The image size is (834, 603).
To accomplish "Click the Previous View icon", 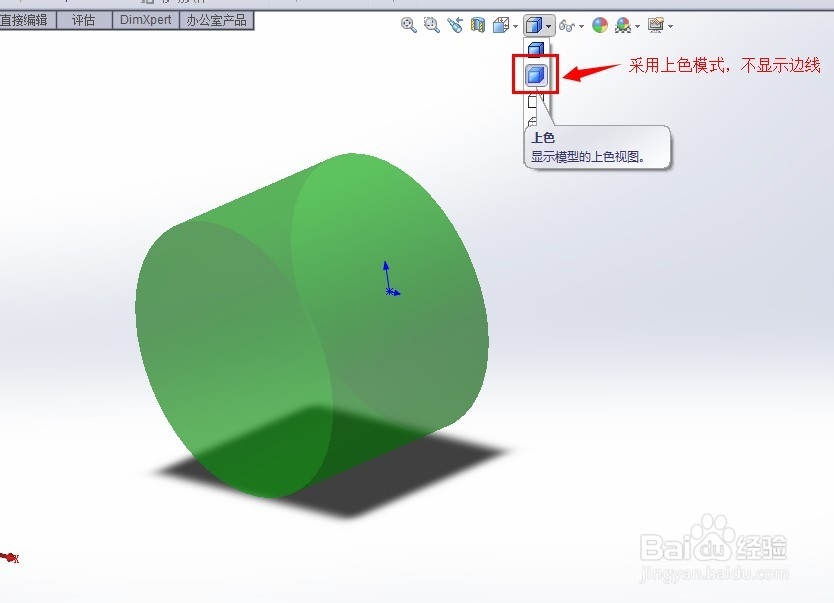I will click(455, 25).
